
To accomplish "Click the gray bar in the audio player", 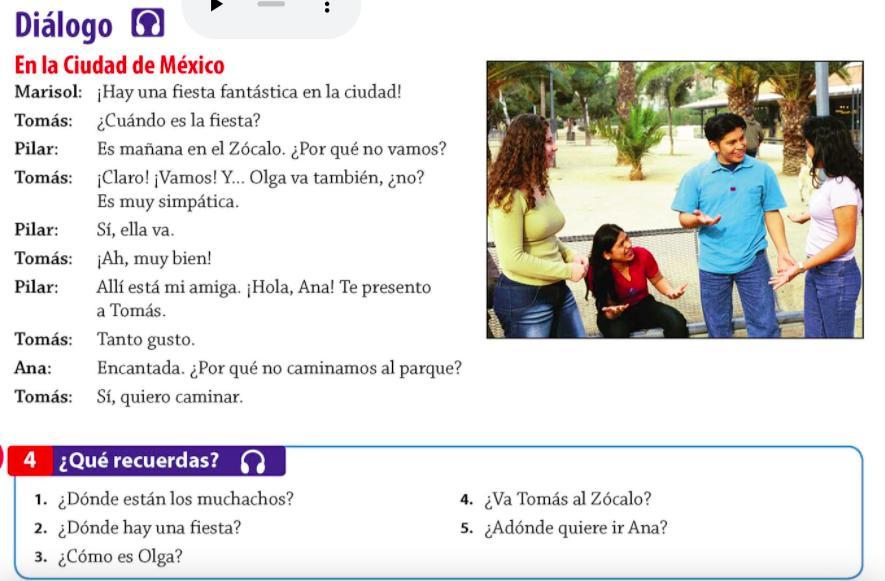I will click(271, 4).
